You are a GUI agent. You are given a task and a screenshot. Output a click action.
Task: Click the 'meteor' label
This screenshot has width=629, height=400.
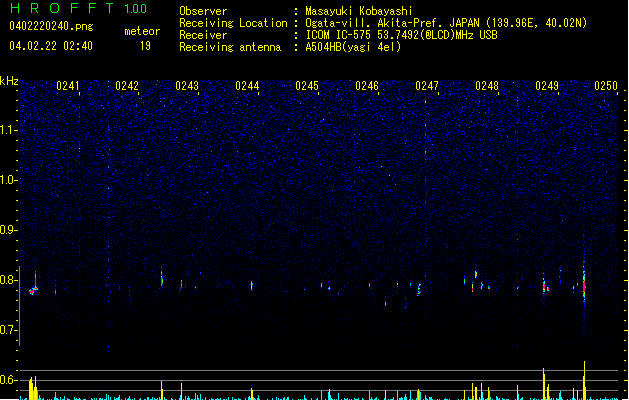pyautogui.click(x=142, y=31)
